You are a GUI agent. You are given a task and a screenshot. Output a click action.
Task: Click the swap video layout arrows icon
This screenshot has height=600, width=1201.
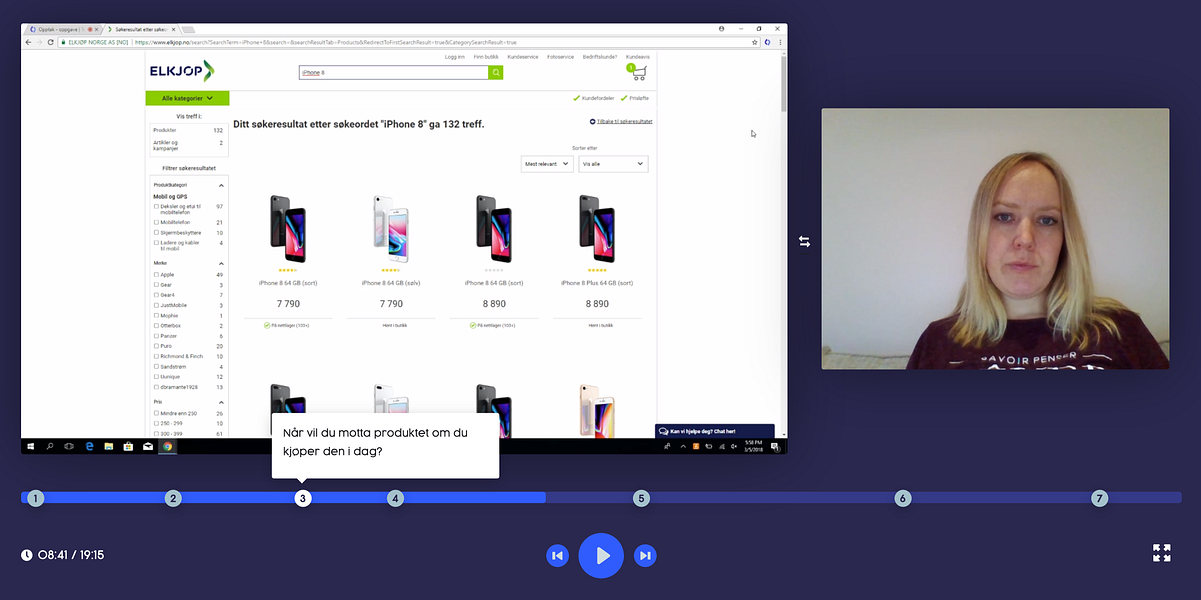coord(804,241)
